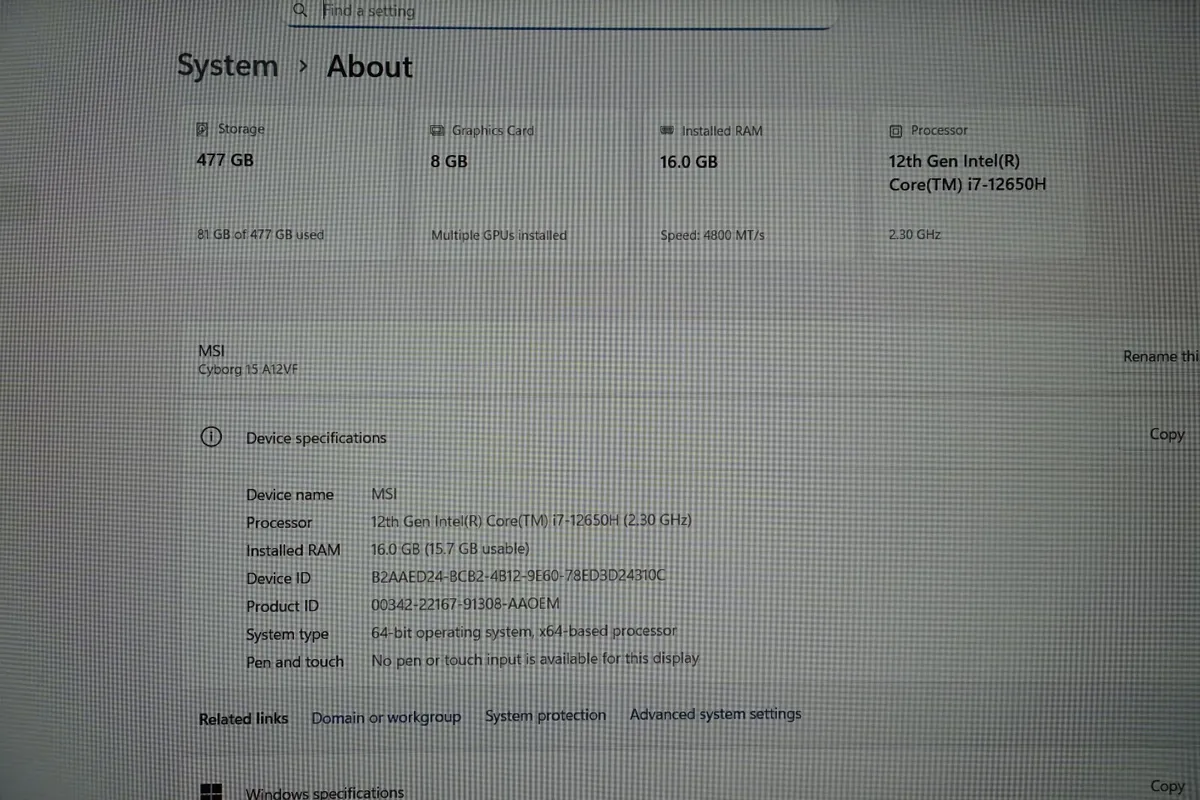Screen dimensions: 1200x800
Task: Click the Installed RAM icon
Action: point(667,131)
